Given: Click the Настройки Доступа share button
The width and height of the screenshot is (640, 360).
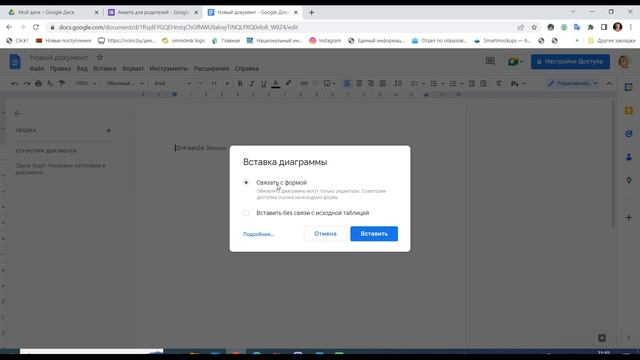Looking at the screenshot, I should point(570,62).
